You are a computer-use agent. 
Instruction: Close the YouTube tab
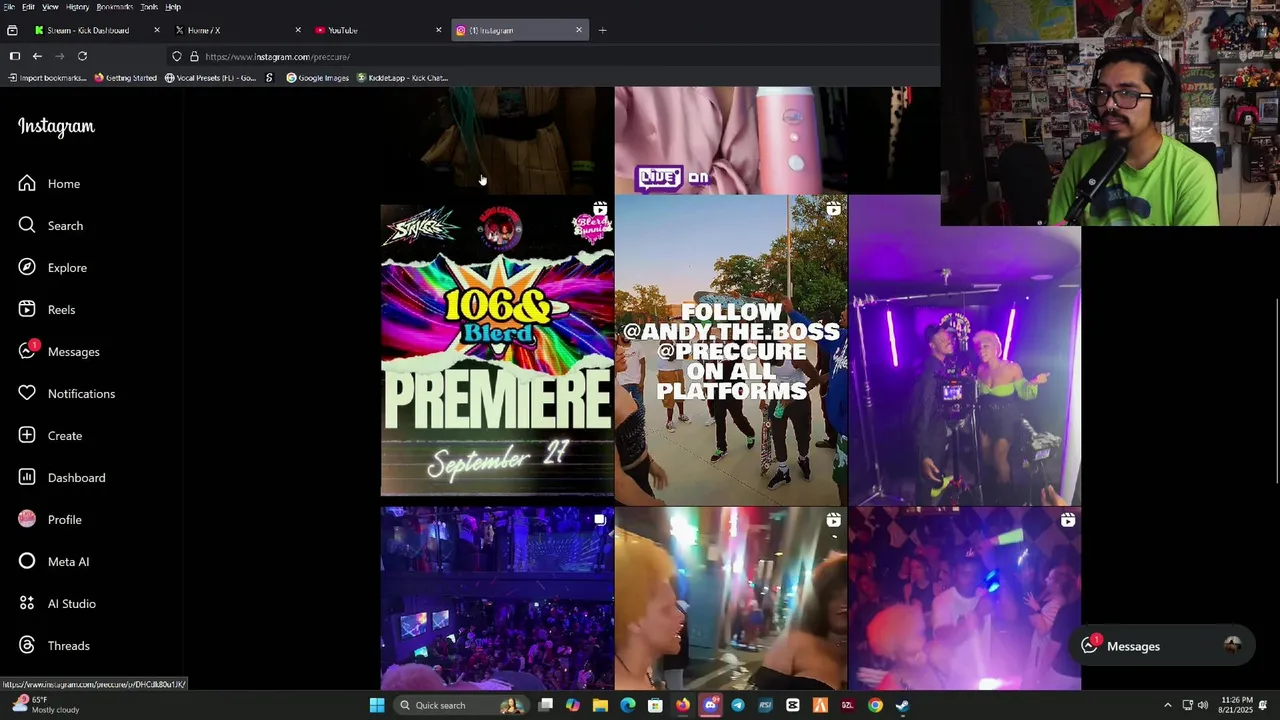coord(438,30)
